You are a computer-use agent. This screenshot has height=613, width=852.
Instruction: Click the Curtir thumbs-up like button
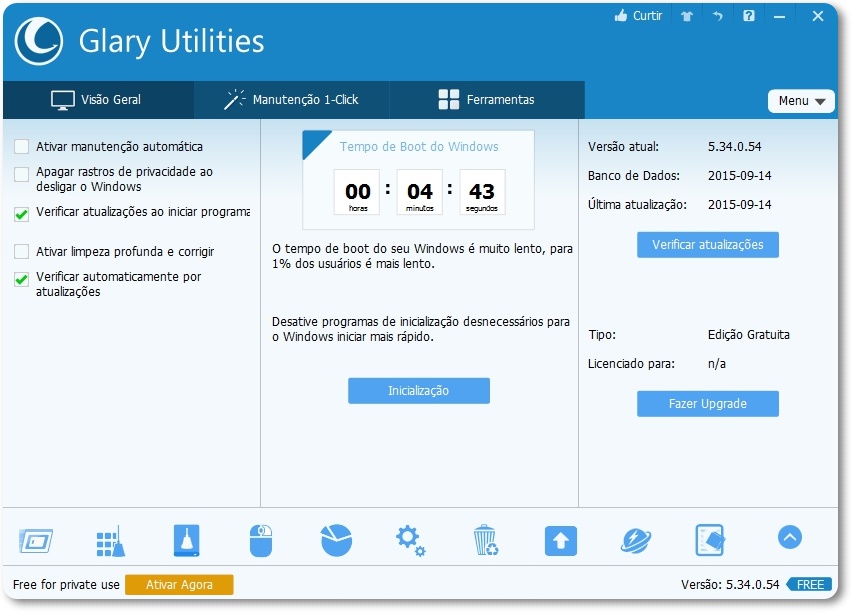(x=638, y=16)
